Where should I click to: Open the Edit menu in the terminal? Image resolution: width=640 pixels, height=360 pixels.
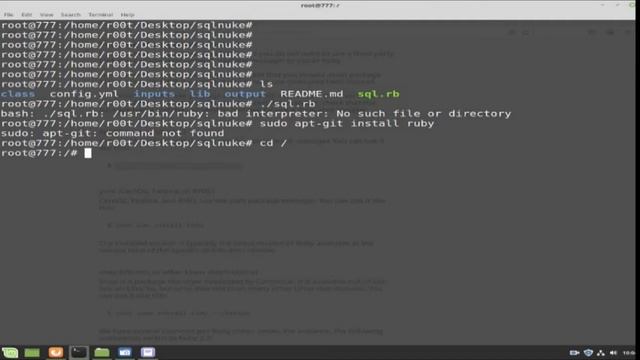point(27,15)
